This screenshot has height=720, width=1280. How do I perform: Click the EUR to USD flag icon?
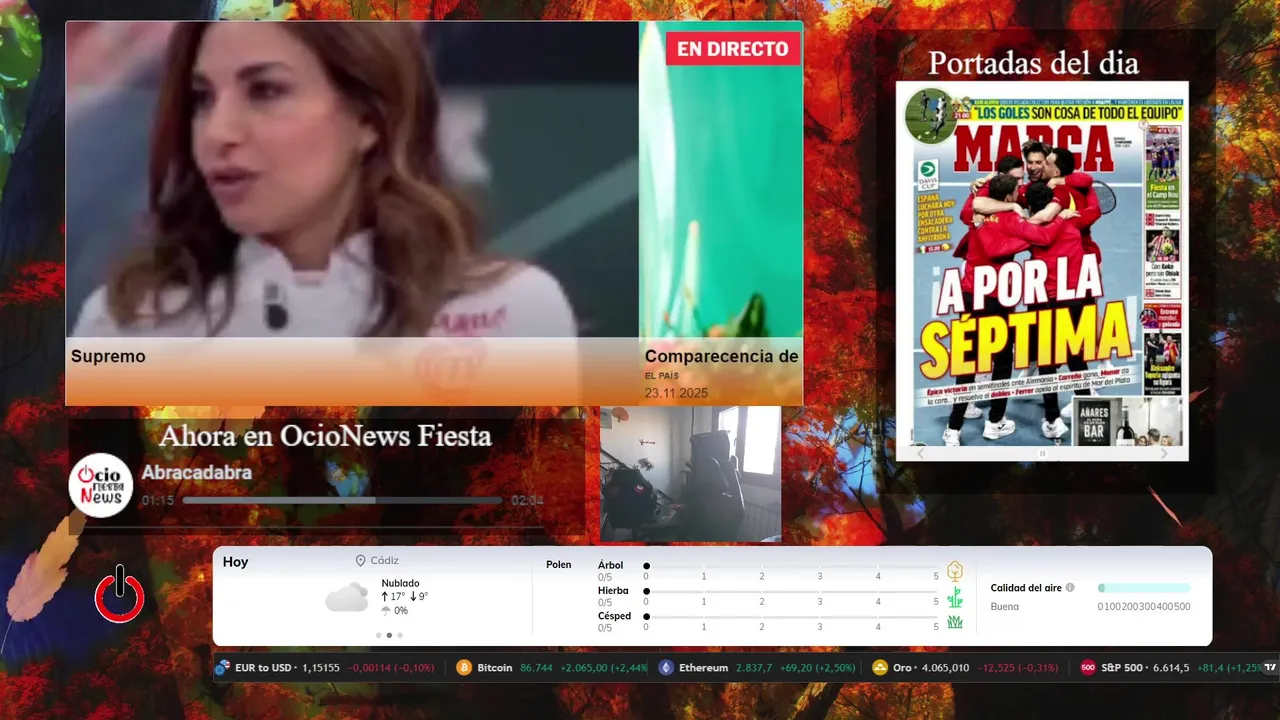pyautogui.click(x=223, y=668)
